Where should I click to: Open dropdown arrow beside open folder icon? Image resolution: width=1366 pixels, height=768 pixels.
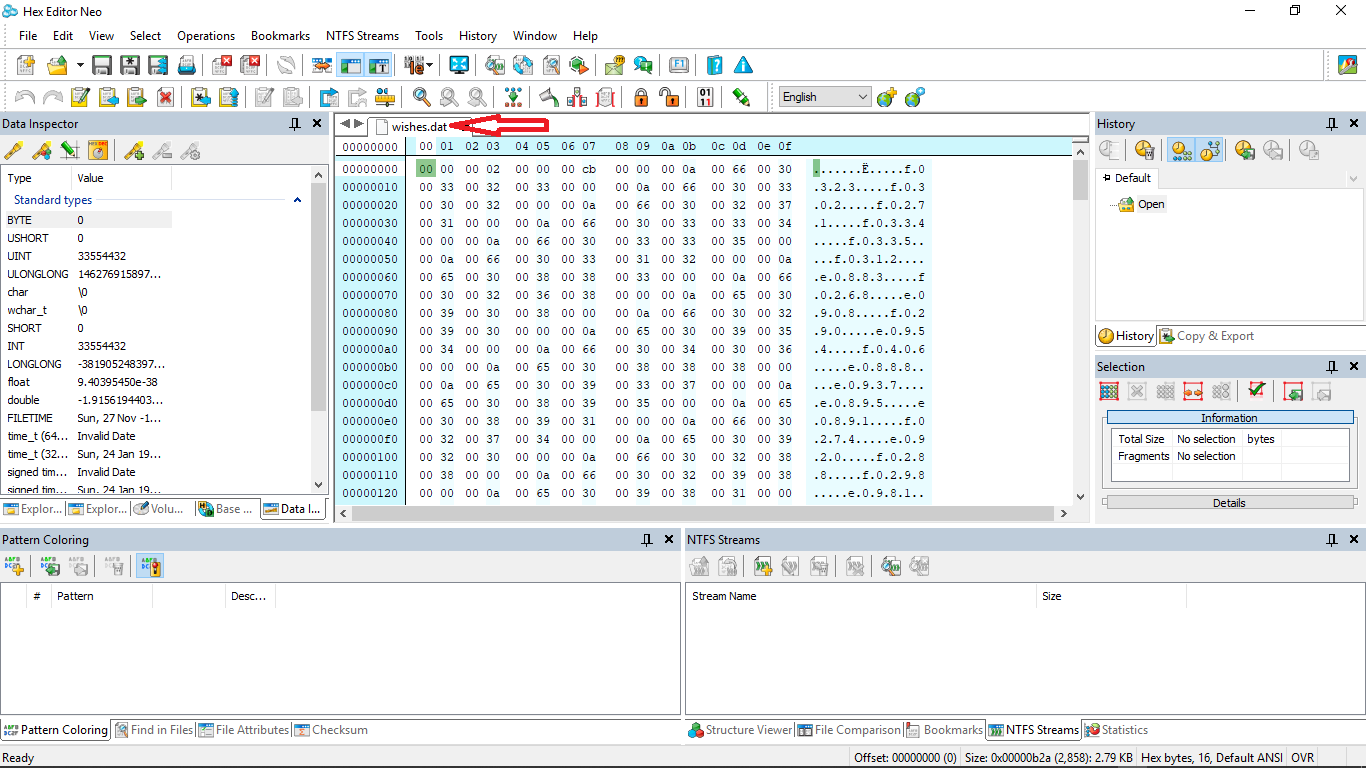click(x=80, y=65)
